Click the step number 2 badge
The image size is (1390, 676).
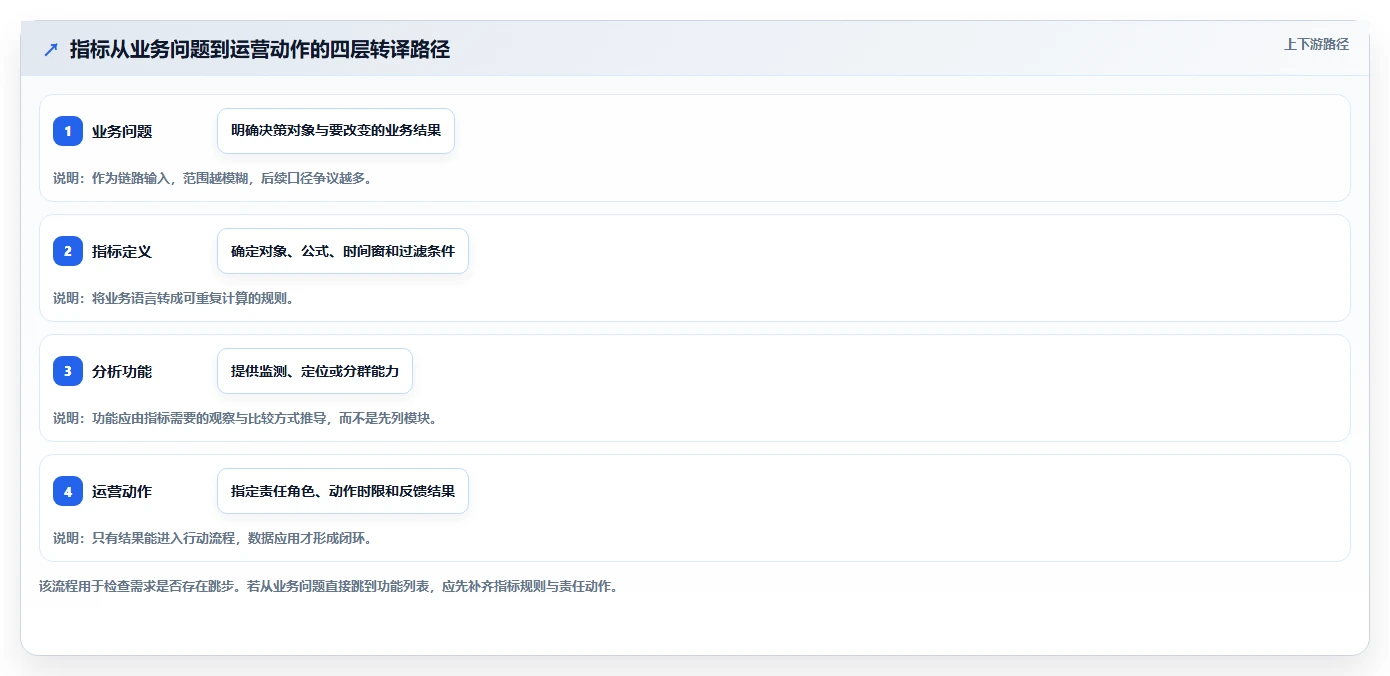coord(68,251)
